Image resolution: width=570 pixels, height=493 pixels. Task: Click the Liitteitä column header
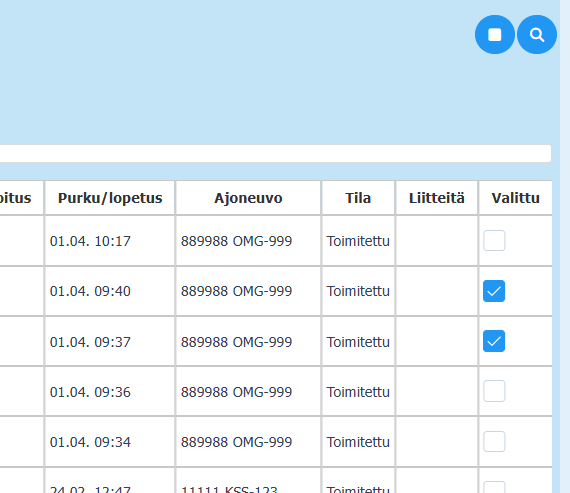tap(437, 198)
